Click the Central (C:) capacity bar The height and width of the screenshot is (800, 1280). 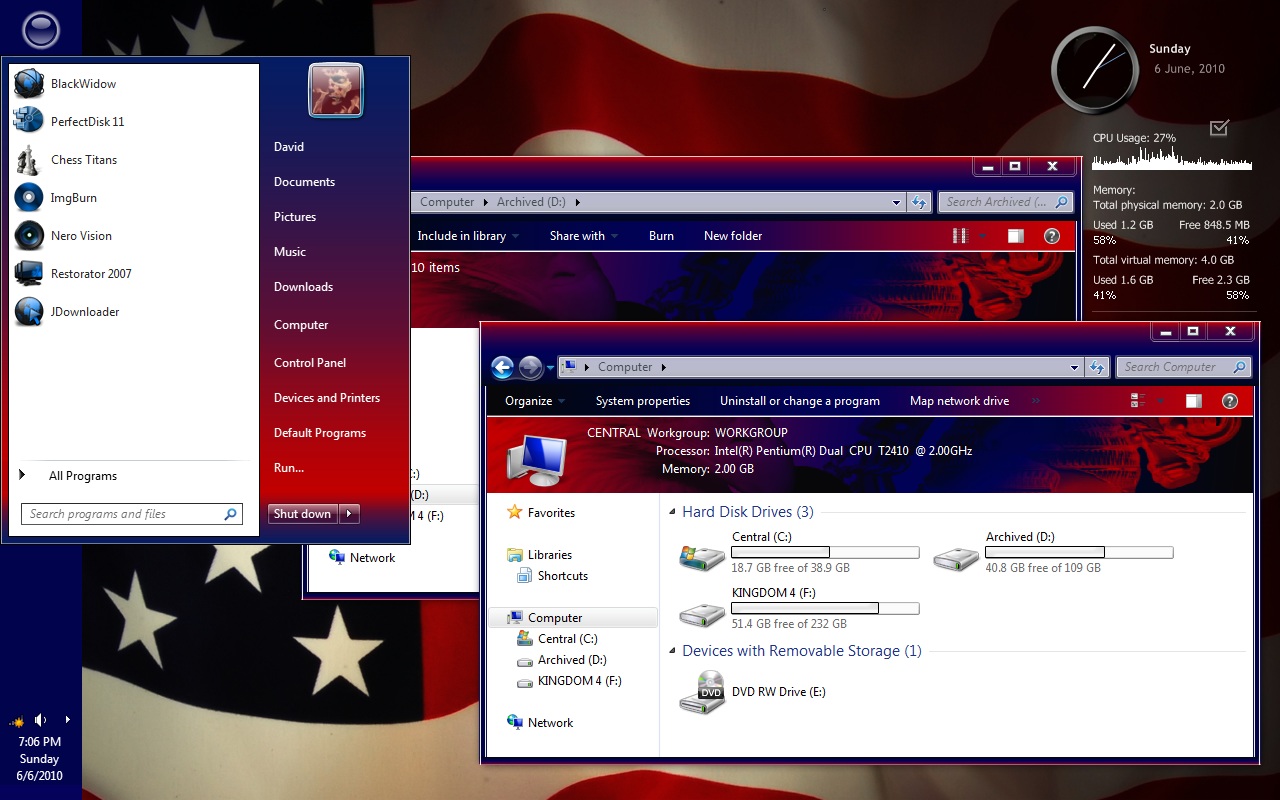click(x=825, y=552)
